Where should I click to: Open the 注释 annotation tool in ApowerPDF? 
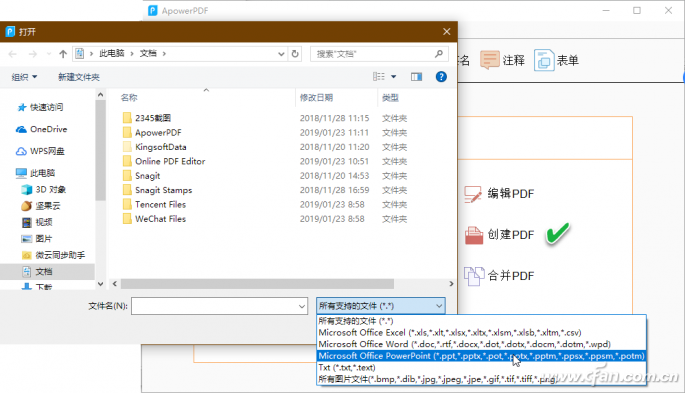coord(502,60)
